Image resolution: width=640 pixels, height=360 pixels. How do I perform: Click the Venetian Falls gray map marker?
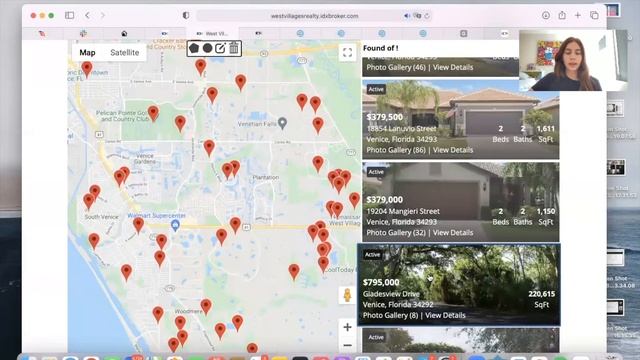pyautogui.click(x=282, y=122)
